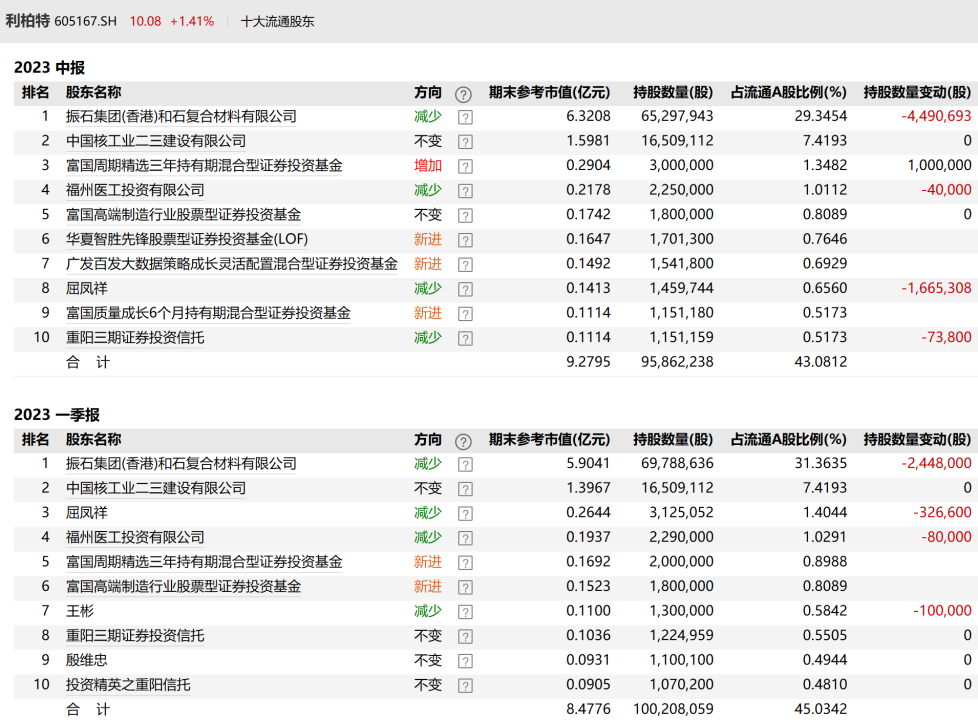Viewport: 978px width, 720px height.
Task: Click 占流通A股比例(%) header in 2023 中报
Action: (x=788, y=92)
